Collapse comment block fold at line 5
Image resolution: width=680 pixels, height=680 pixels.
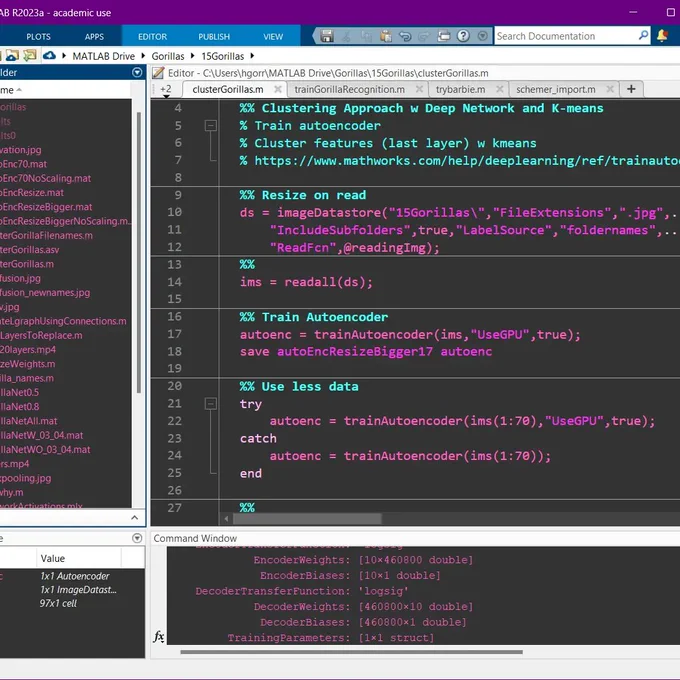tap(210, 126)
